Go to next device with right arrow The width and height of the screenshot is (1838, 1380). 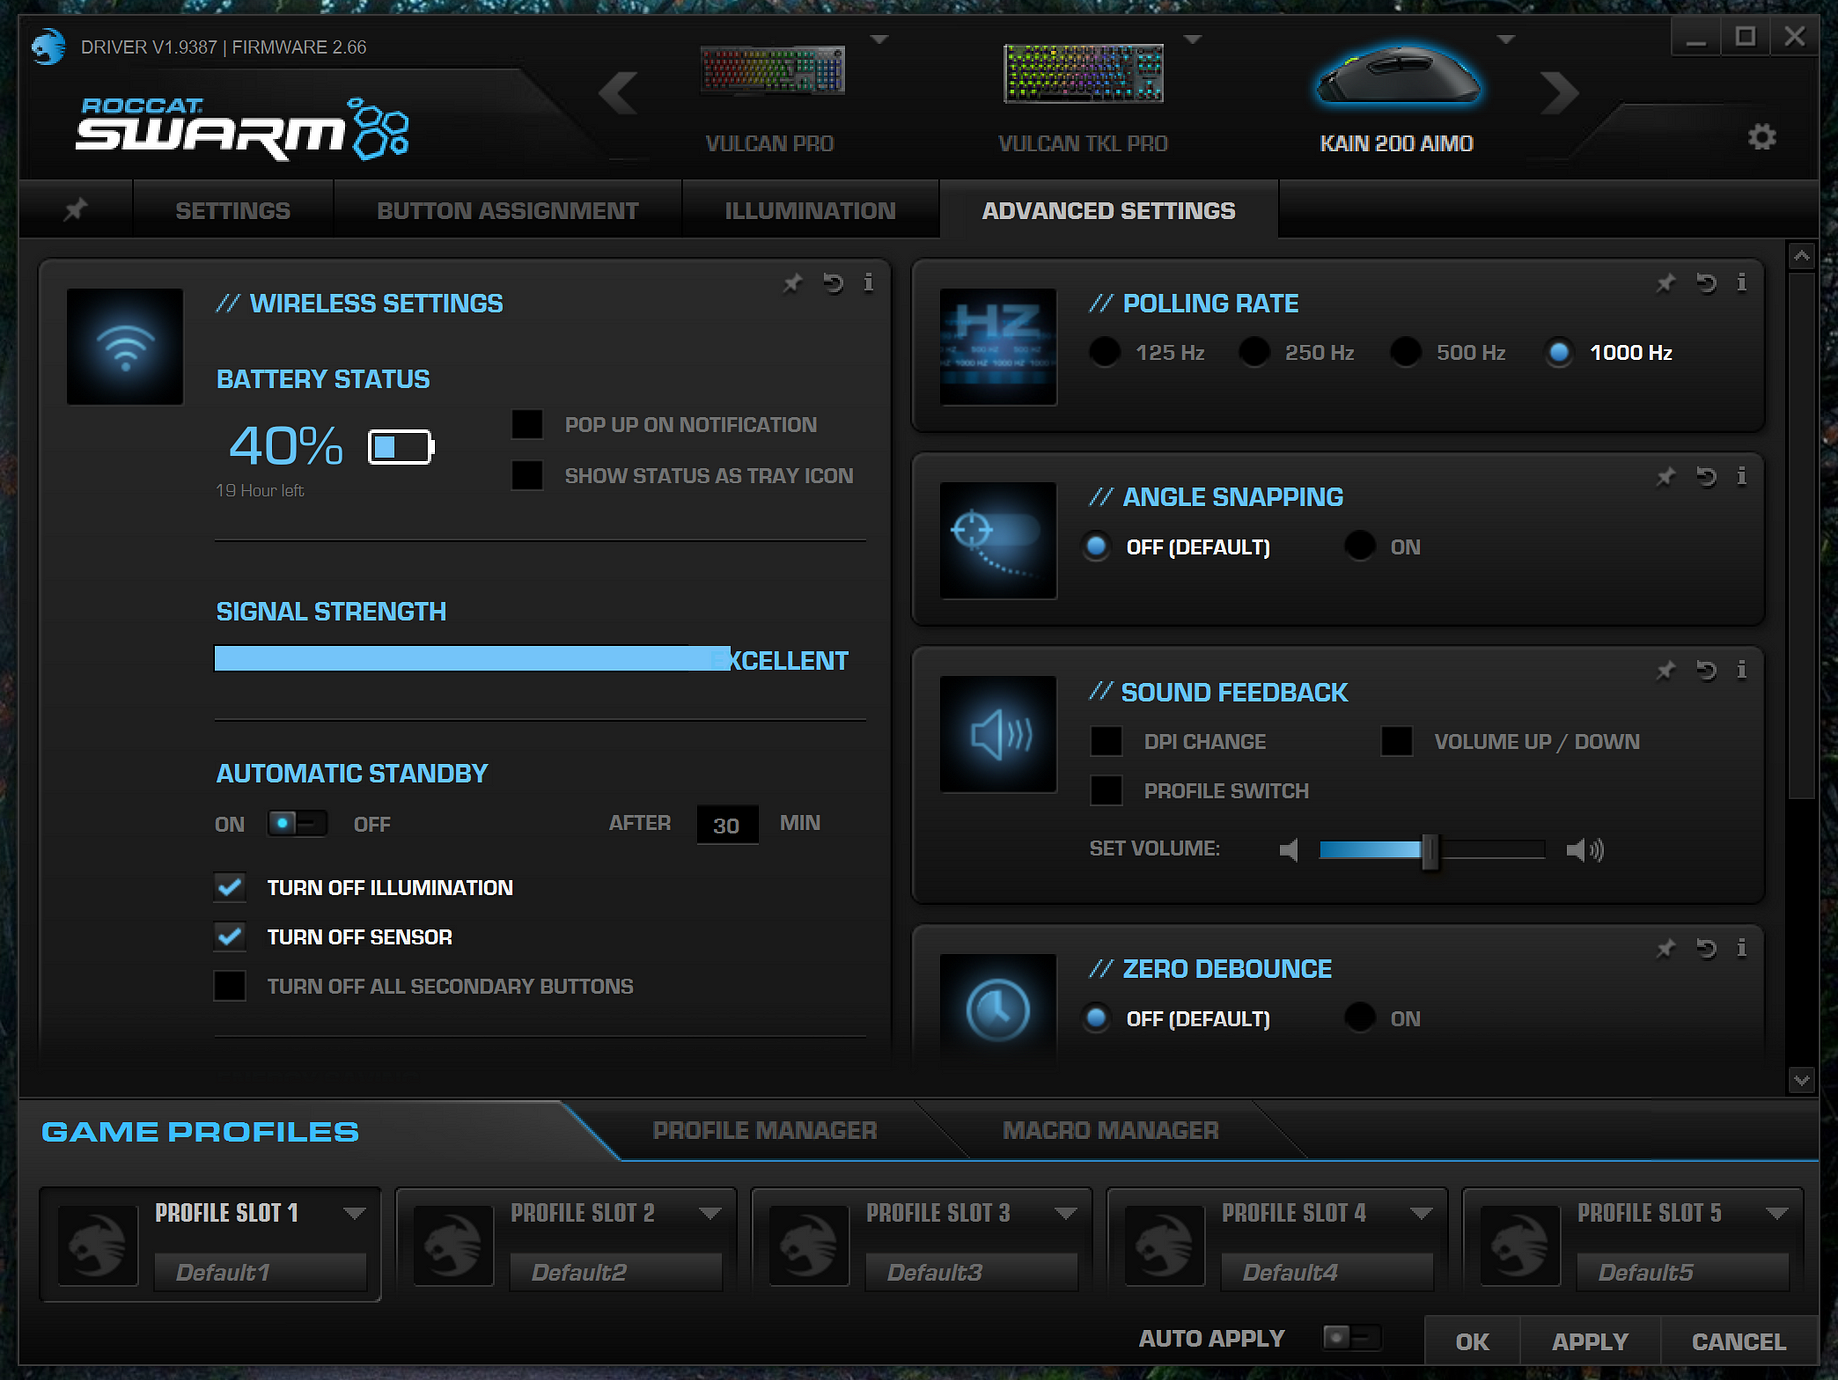coord(1559,94)
